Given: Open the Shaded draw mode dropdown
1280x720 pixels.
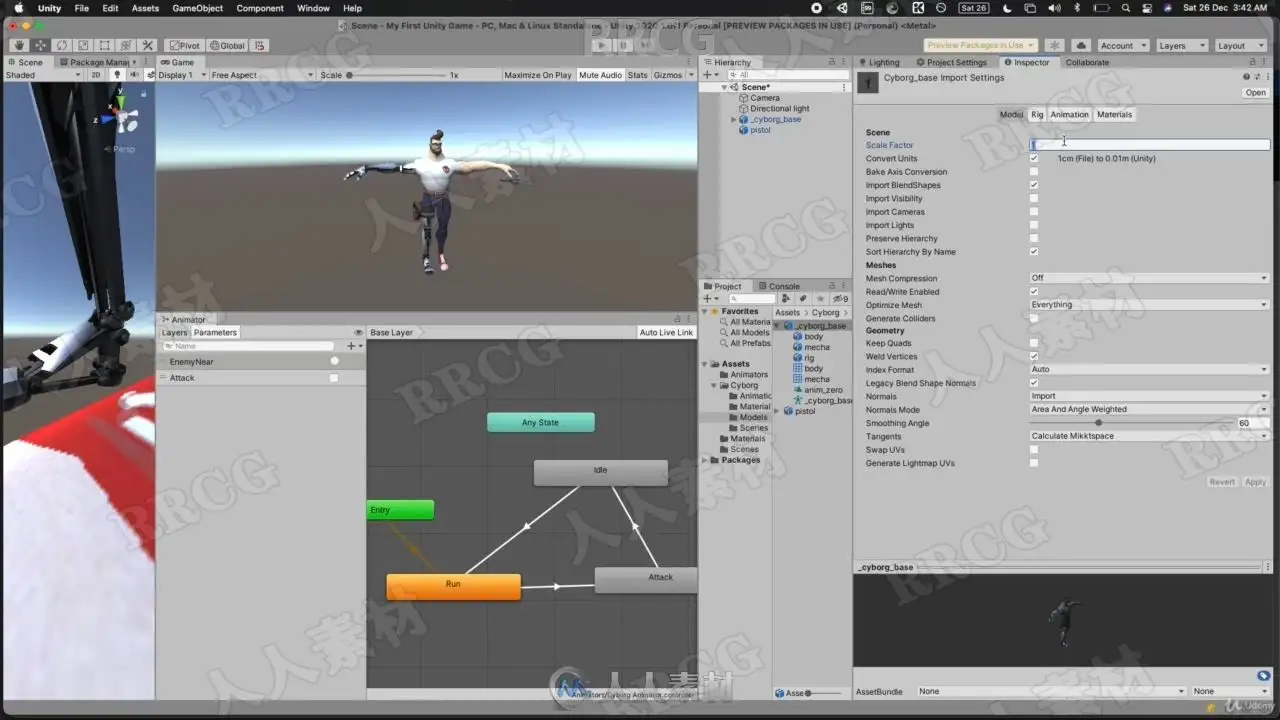Looking at the screenshot, I should tap(43, 75).
